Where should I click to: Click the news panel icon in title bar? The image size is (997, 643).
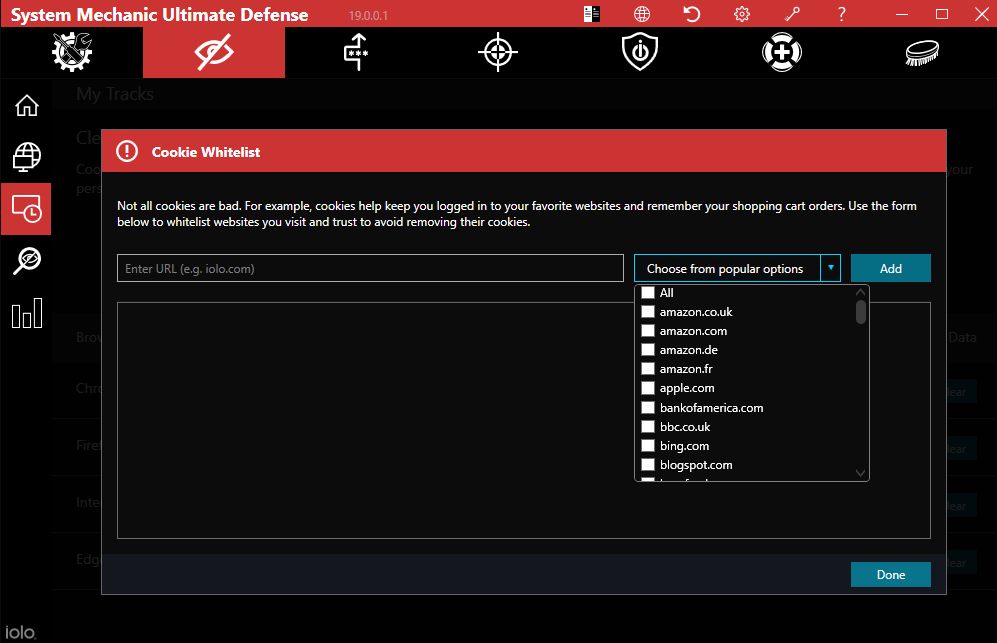(x=592, y=14)
